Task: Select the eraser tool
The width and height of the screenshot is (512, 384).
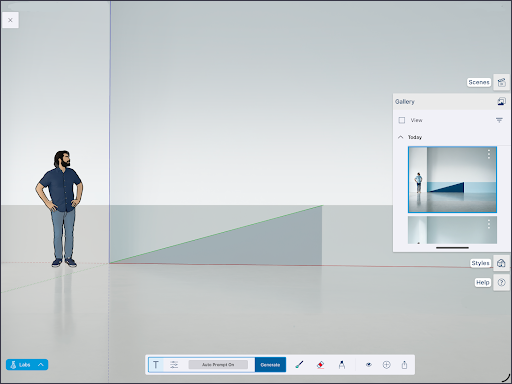Action: 320,365
